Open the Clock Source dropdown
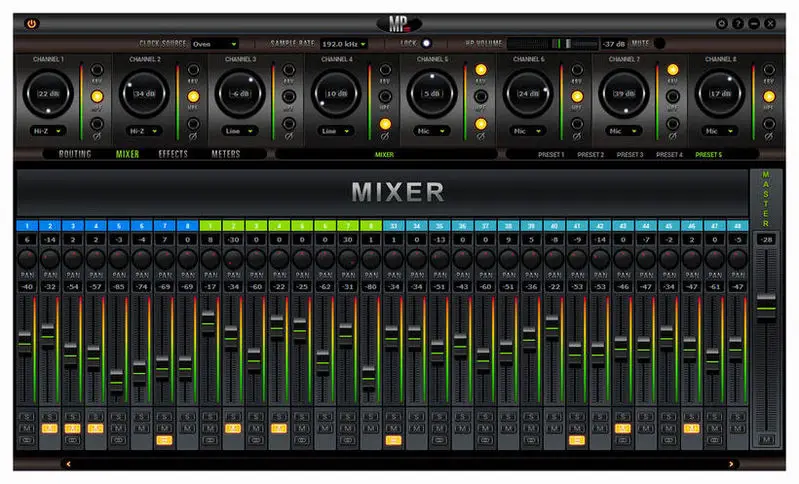Viewport: 799px width, 484px height. [x=214, y=44]
